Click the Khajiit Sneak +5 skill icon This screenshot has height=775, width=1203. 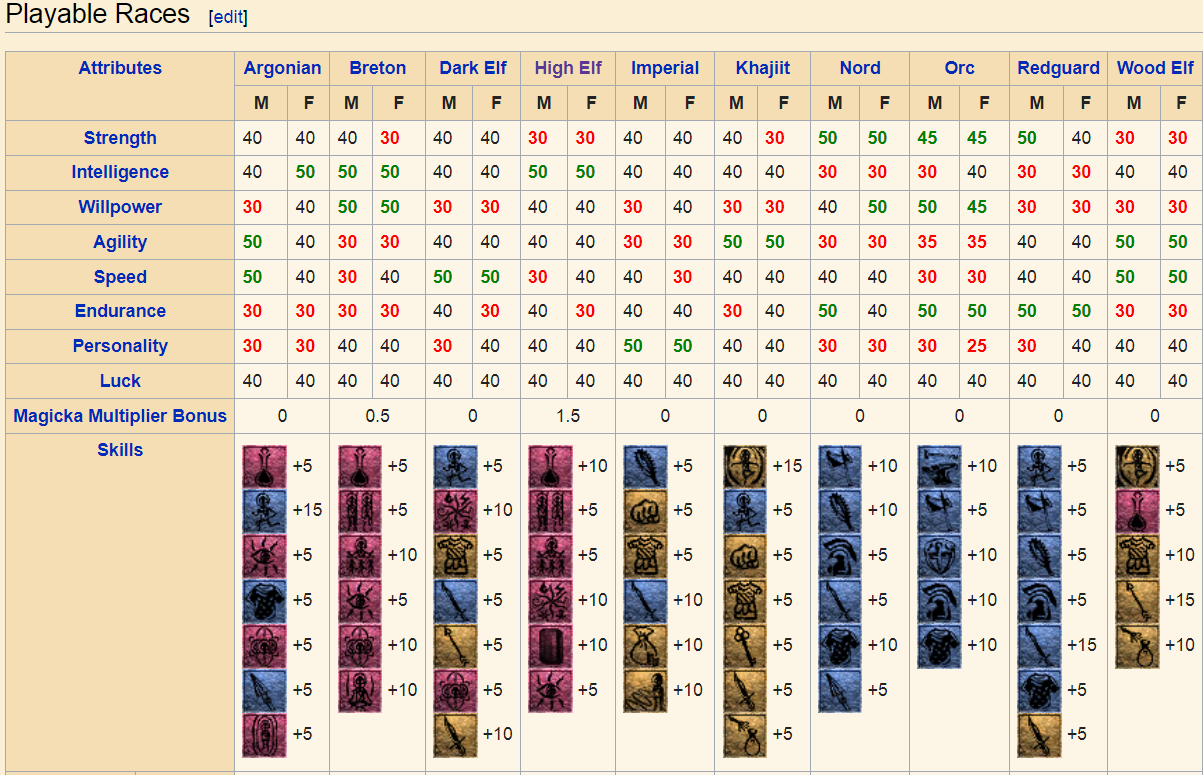(x=745, y=735)
